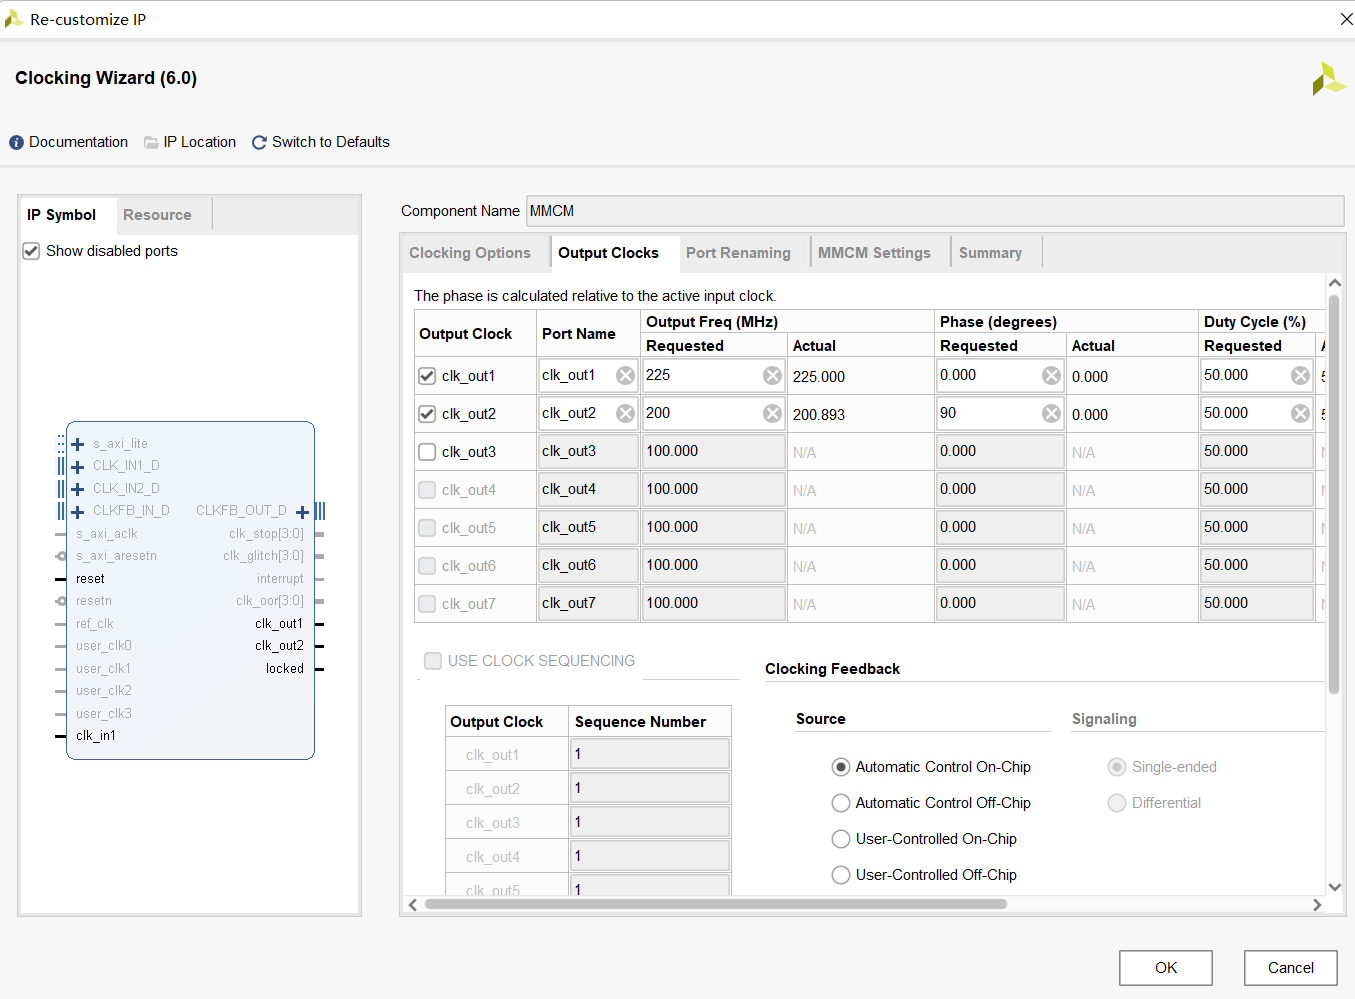Image resolution: width=1355 pixels, height=999 pixels.
Task: Clear the clk_out2 requested phase 90
Action: coord(1051,414)
